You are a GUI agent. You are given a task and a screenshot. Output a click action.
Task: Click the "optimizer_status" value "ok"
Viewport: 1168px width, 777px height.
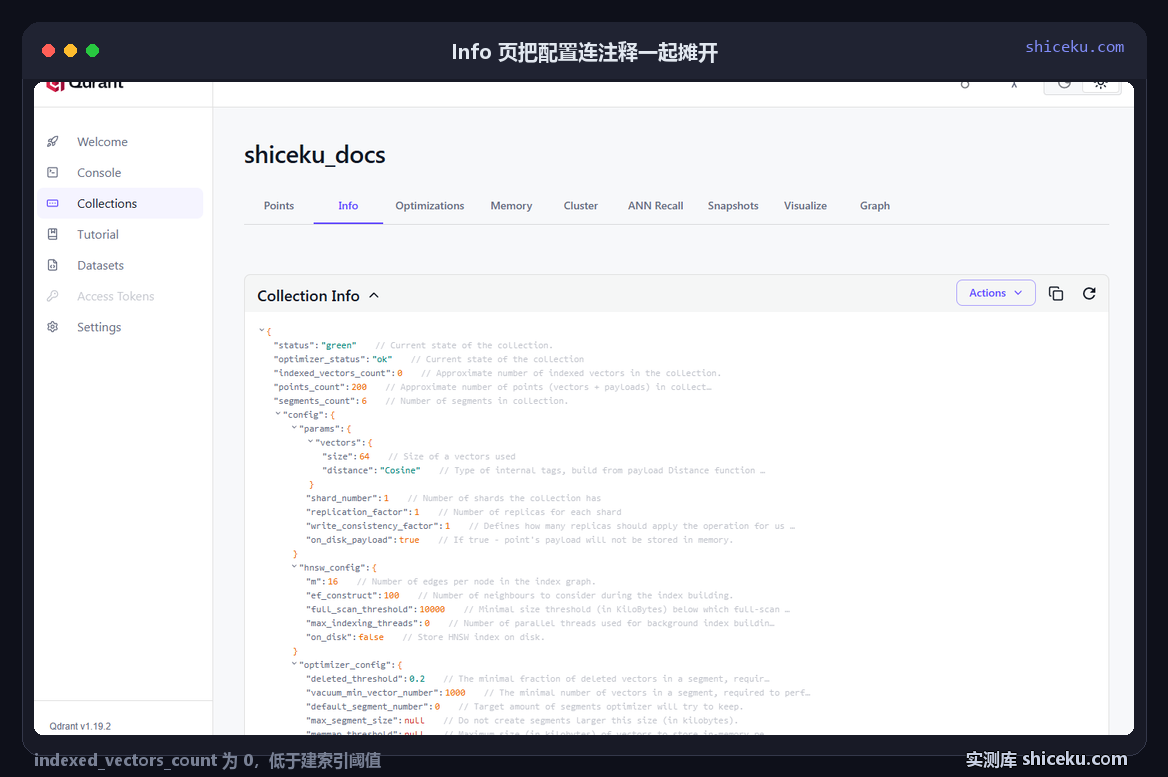[381, 359]
